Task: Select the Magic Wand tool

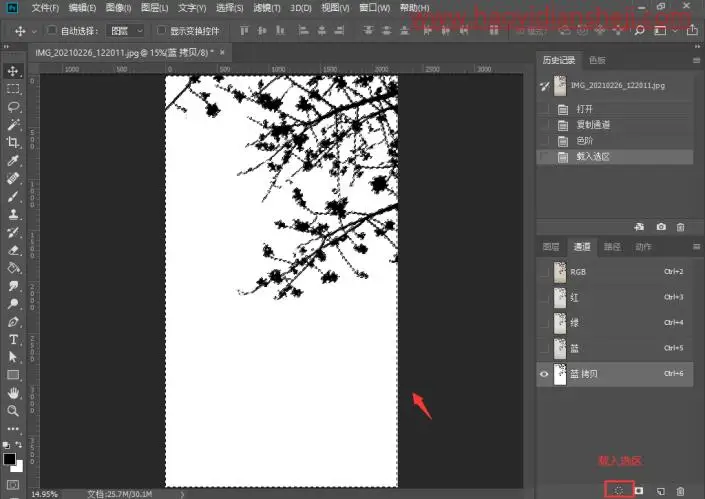Action: coord(13,125)
